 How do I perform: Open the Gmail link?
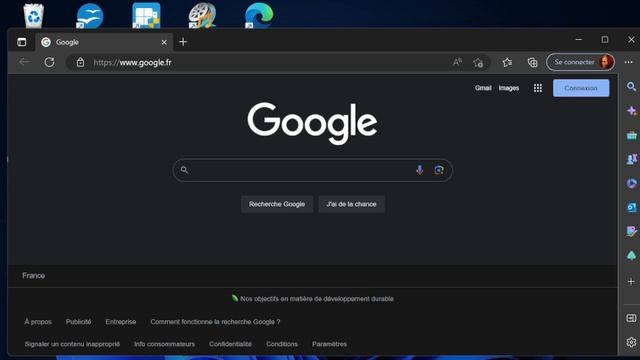(x=483, y=88)
